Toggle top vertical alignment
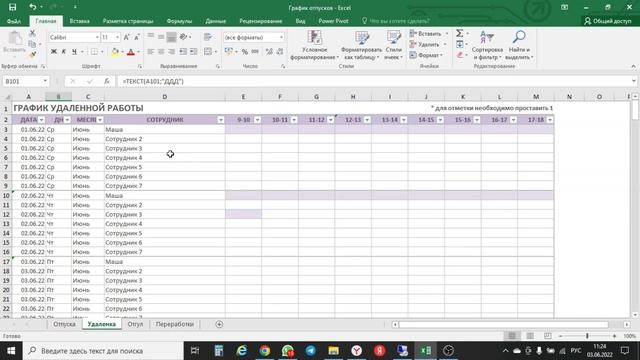640x360 pixels. [151, 37]
